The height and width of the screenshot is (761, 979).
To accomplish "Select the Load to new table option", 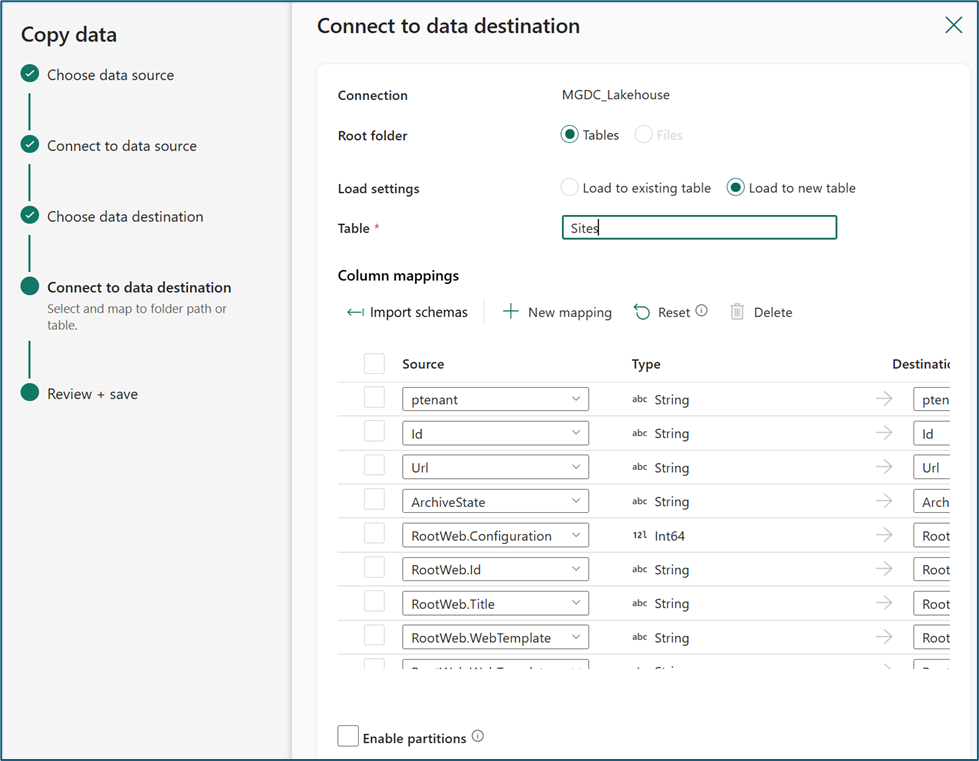I will click(735, 187).
